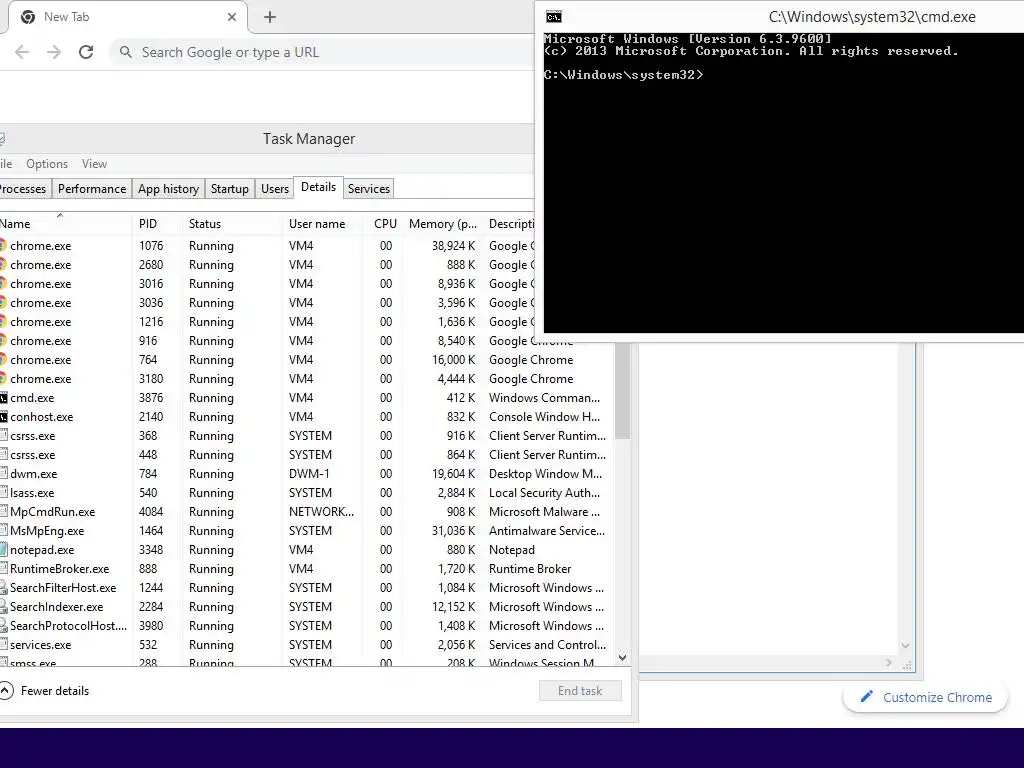Screen dimensions: 1024x768
Task: Click the Chrome back arrow
Action: [22, 52]
